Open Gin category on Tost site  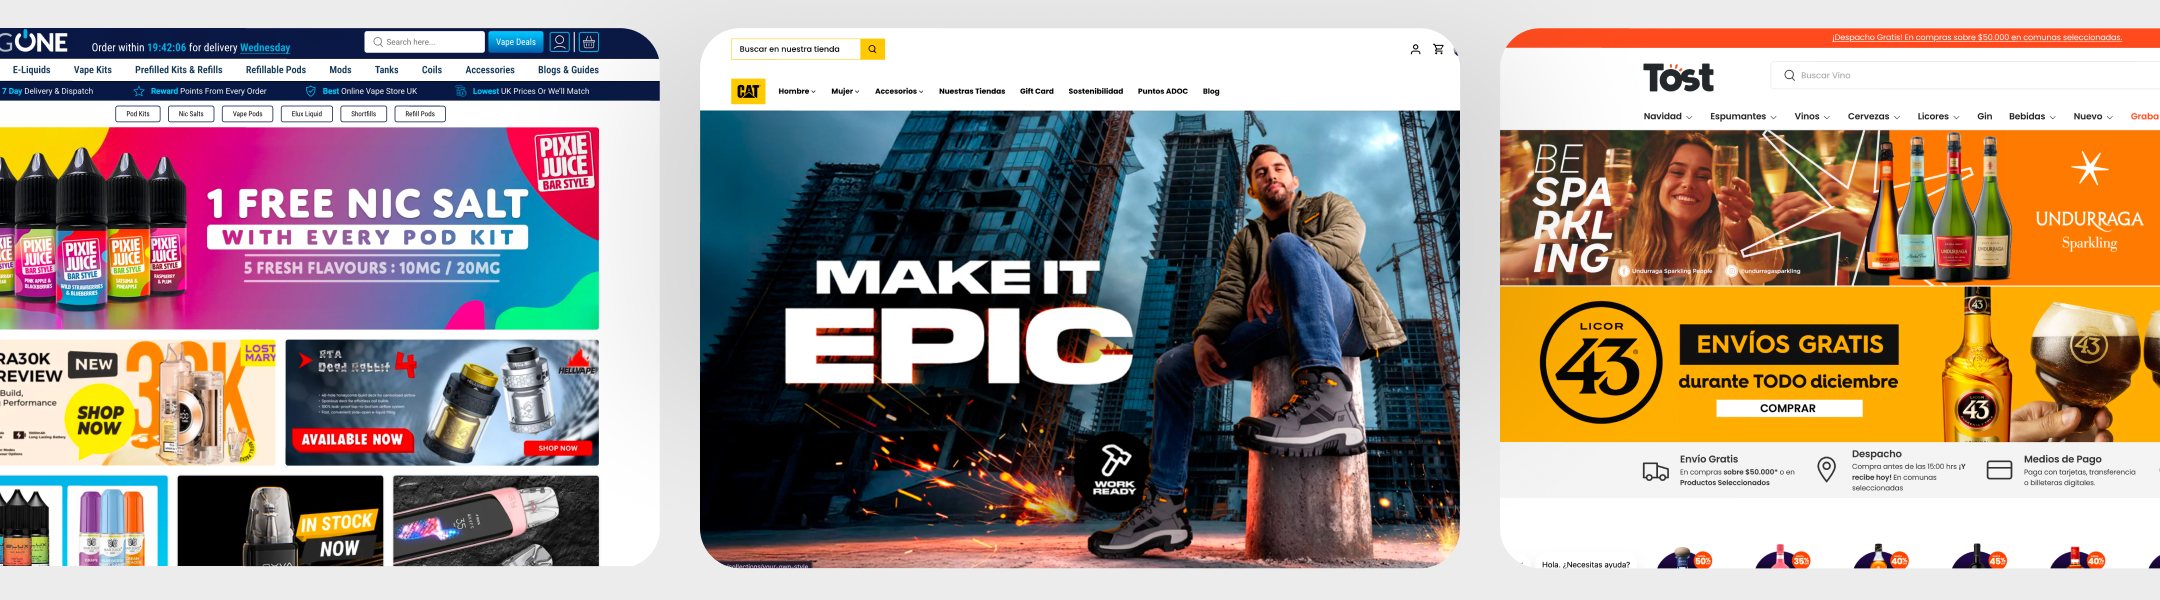1985,117
